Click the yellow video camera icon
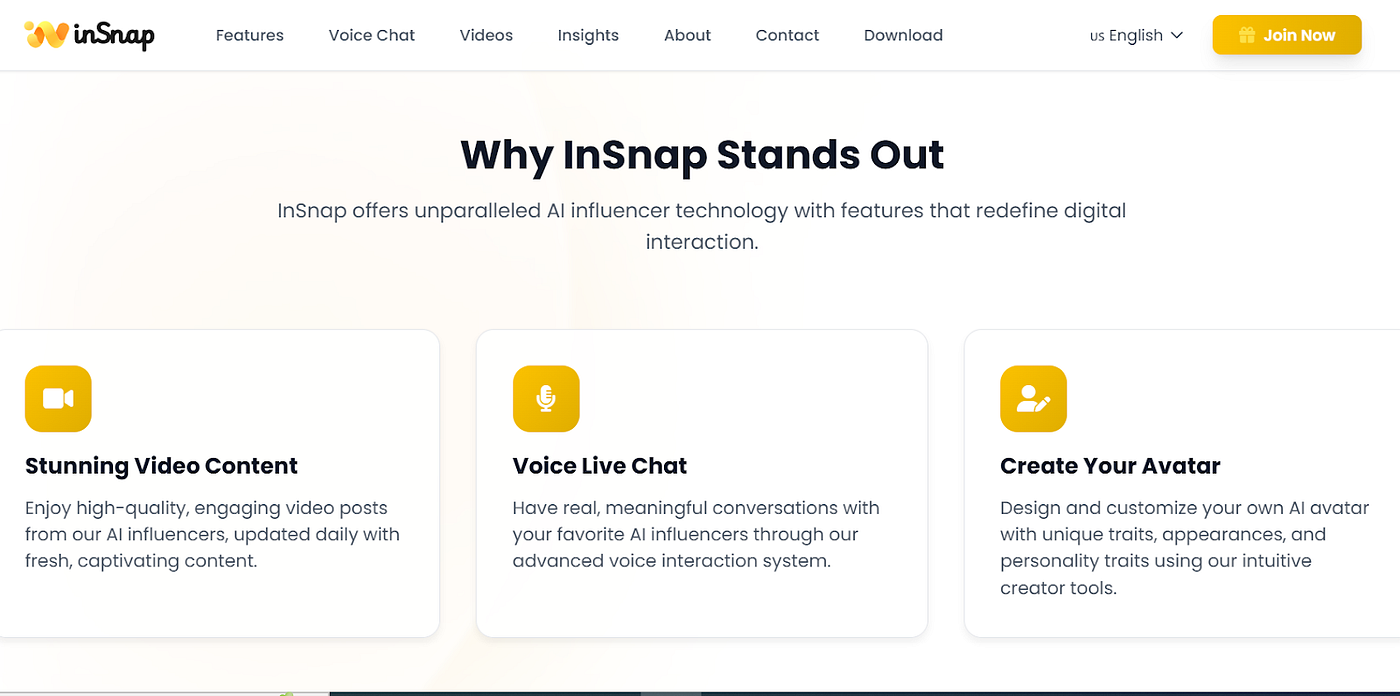 tap(58, 399)
